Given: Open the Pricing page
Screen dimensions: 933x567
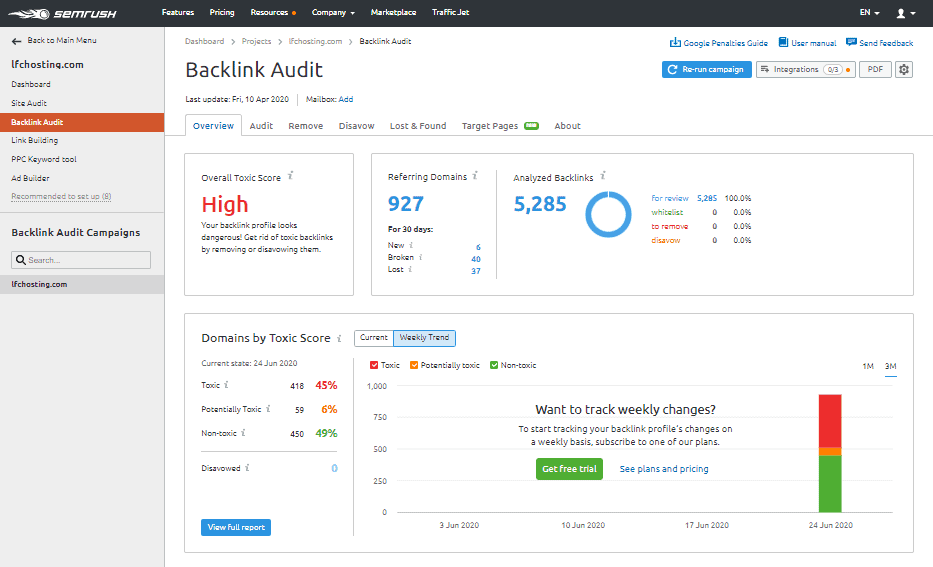Looking at the screenshot, I should tap(222, 12).
